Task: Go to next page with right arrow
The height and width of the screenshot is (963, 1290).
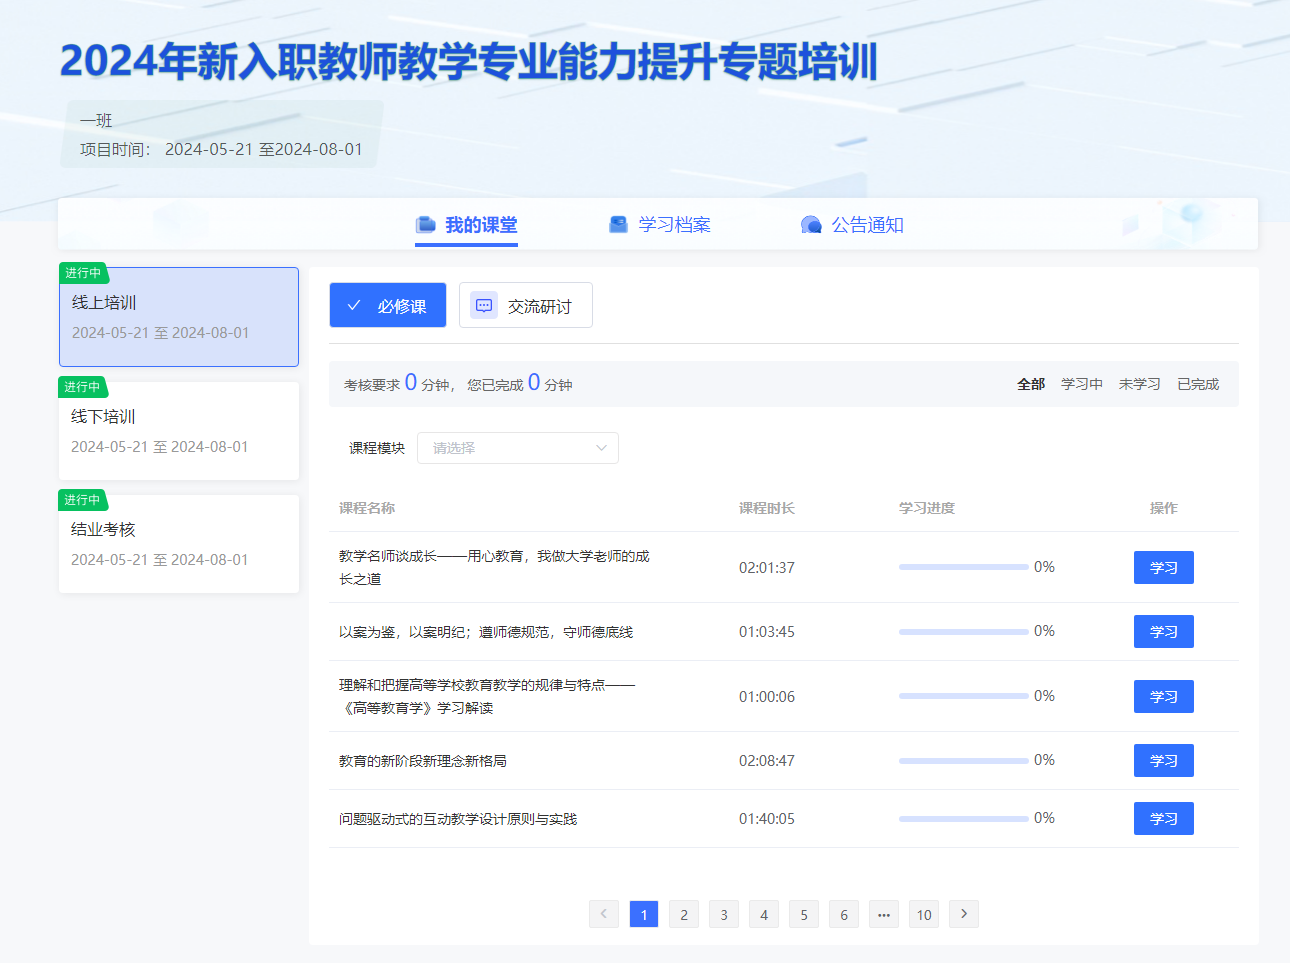Action: pos(963,914)
